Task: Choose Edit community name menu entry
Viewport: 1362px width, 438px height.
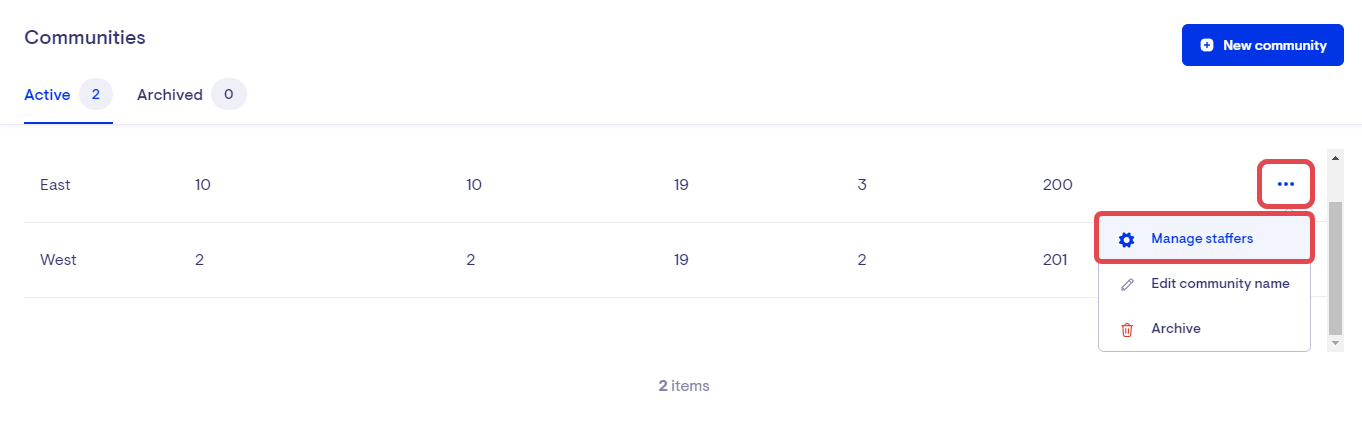Action: coord(1220,284)
